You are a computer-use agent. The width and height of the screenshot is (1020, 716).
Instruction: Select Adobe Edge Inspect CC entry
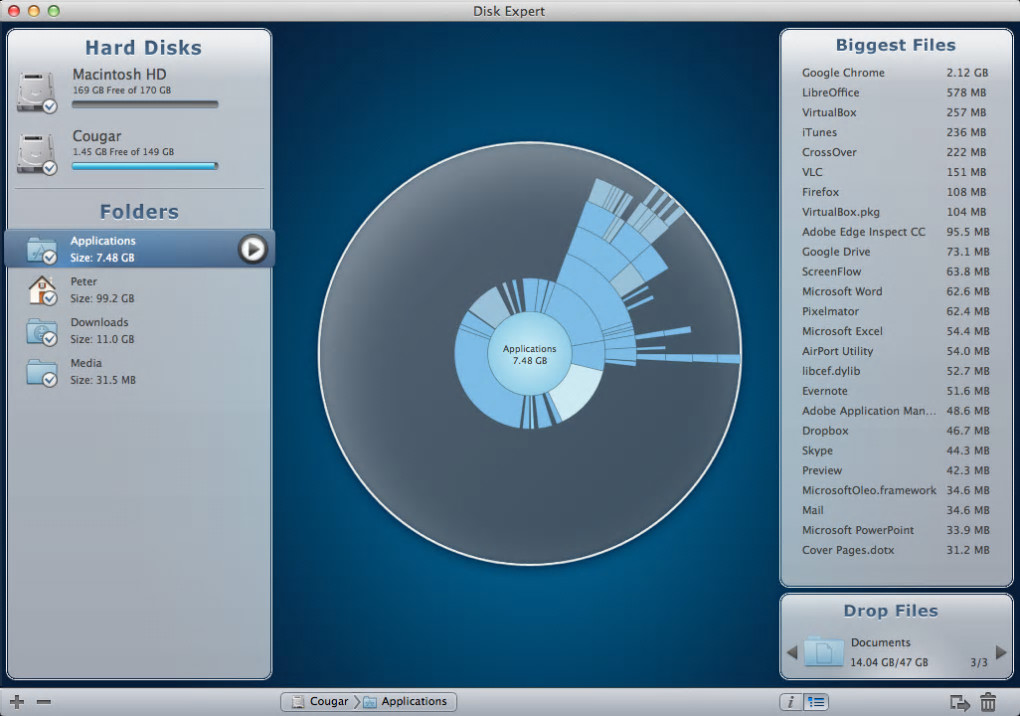click(895, 232)
